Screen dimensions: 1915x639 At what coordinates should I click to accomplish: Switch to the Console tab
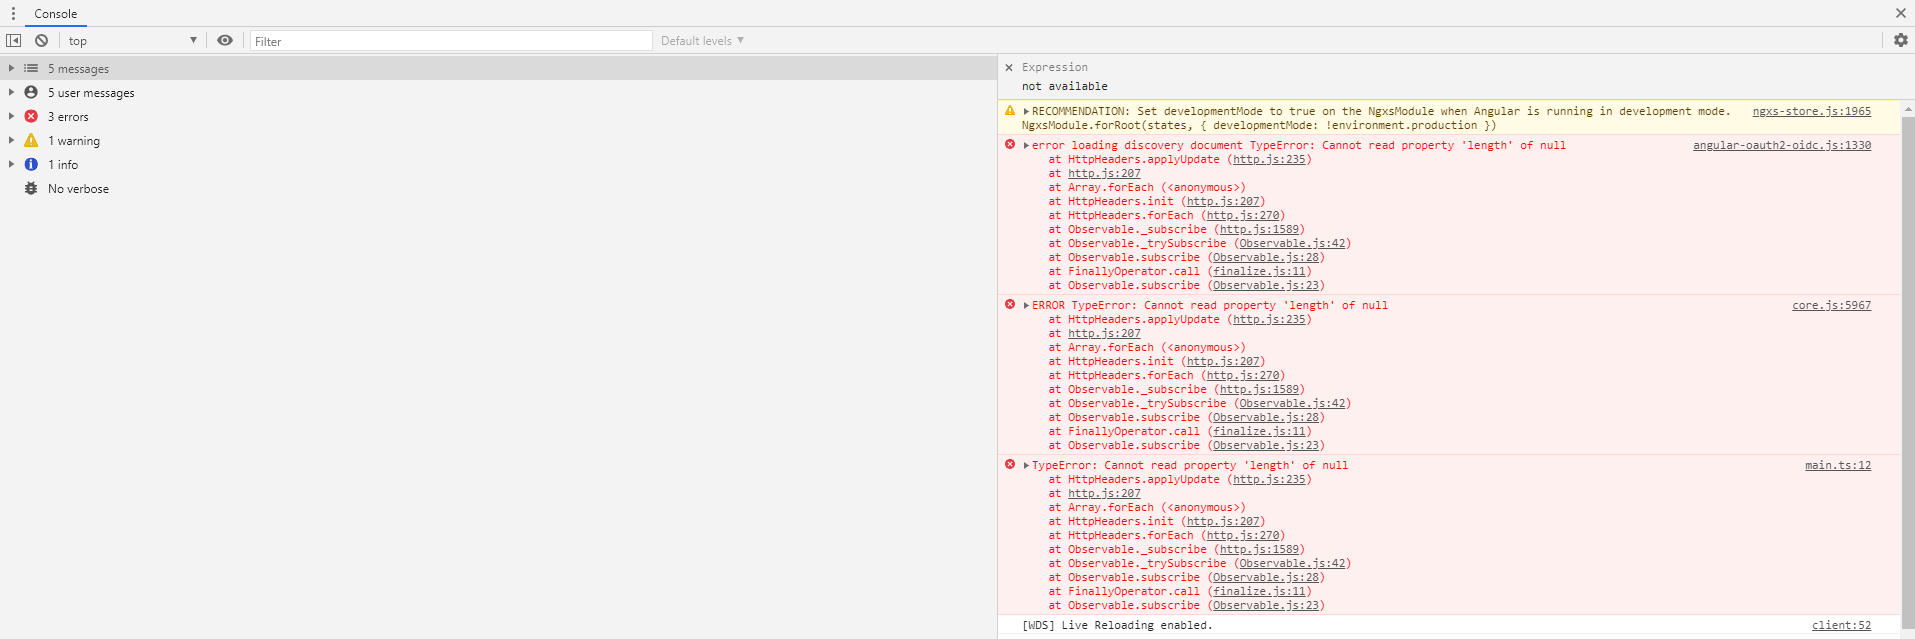(x=55, y=14)
